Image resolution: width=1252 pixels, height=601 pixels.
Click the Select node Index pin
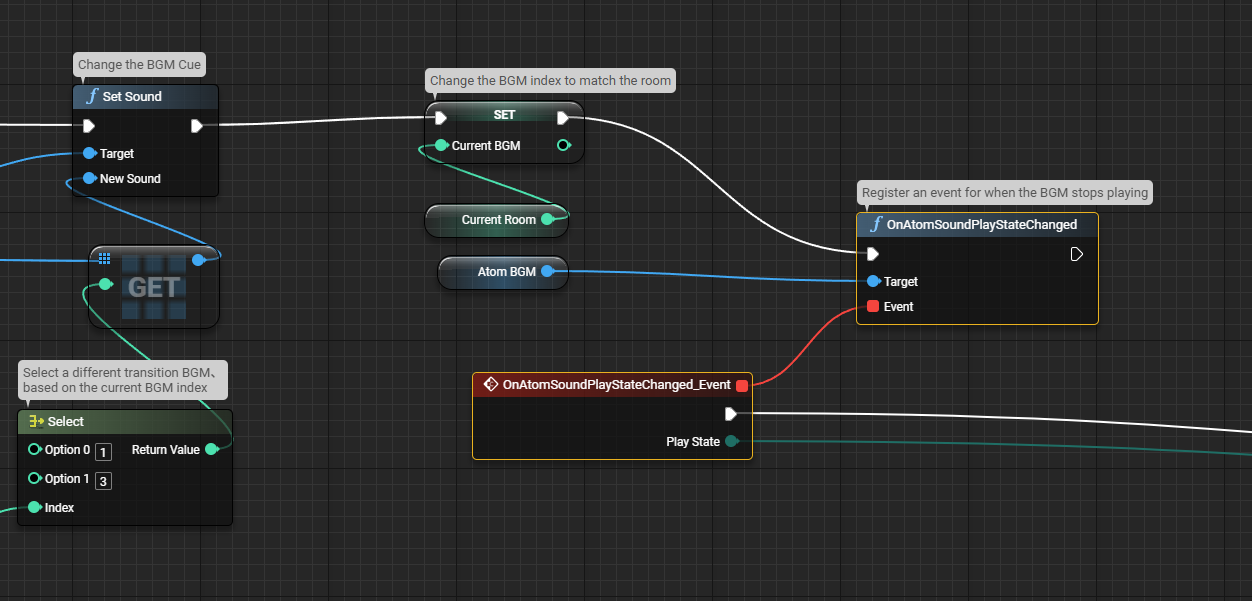coord(35,508)
